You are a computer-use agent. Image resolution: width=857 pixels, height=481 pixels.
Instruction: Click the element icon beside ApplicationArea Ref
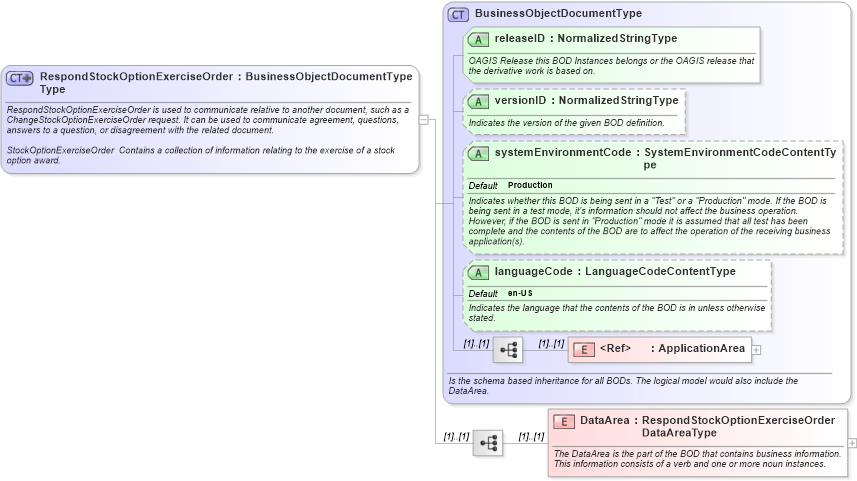[584, 349]
